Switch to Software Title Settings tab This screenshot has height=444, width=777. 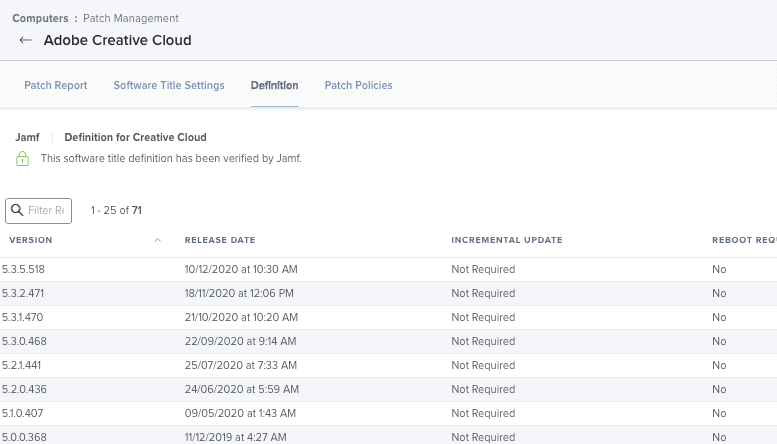(x=169, y=85)
